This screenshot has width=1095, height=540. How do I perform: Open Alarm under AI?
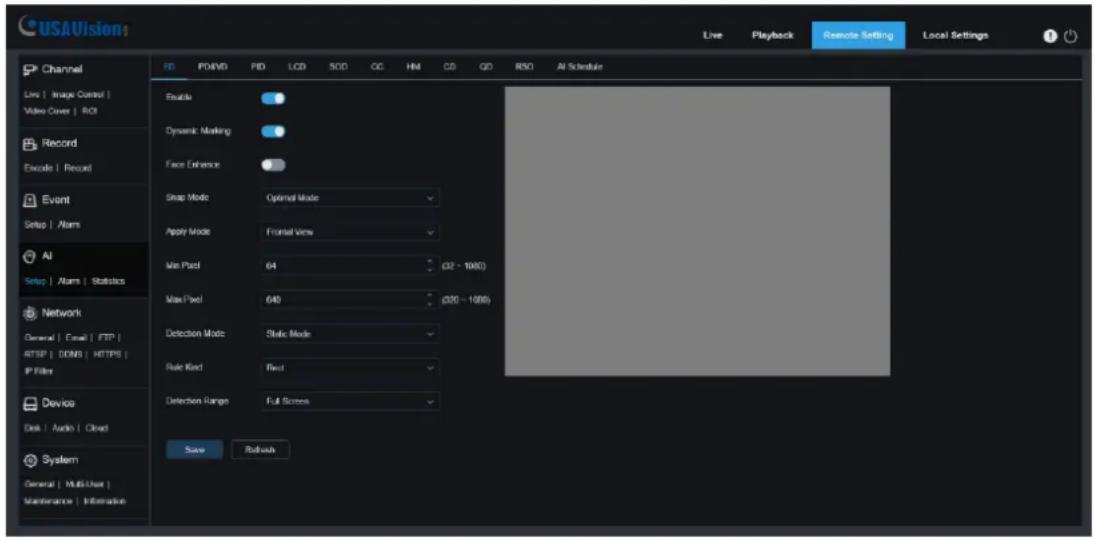(x=68, y=281)
